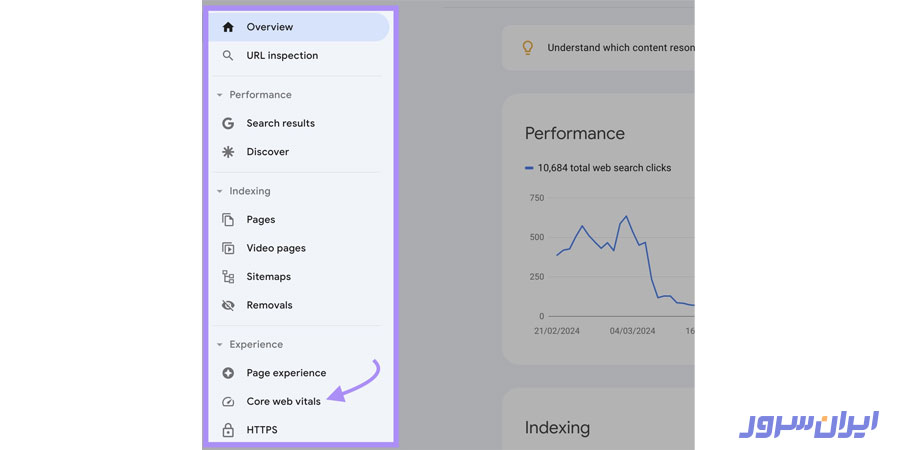Open Core web vitals report

284,402
